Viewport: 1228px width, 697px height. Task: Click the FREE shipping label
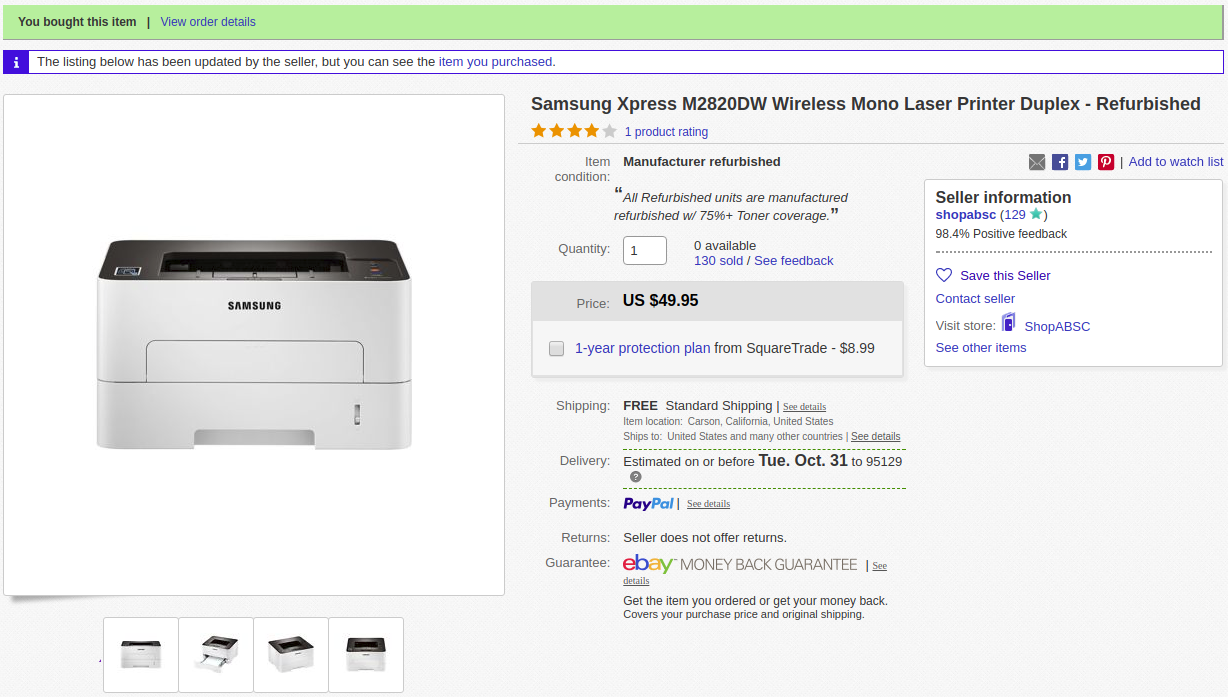coord(640,406)
